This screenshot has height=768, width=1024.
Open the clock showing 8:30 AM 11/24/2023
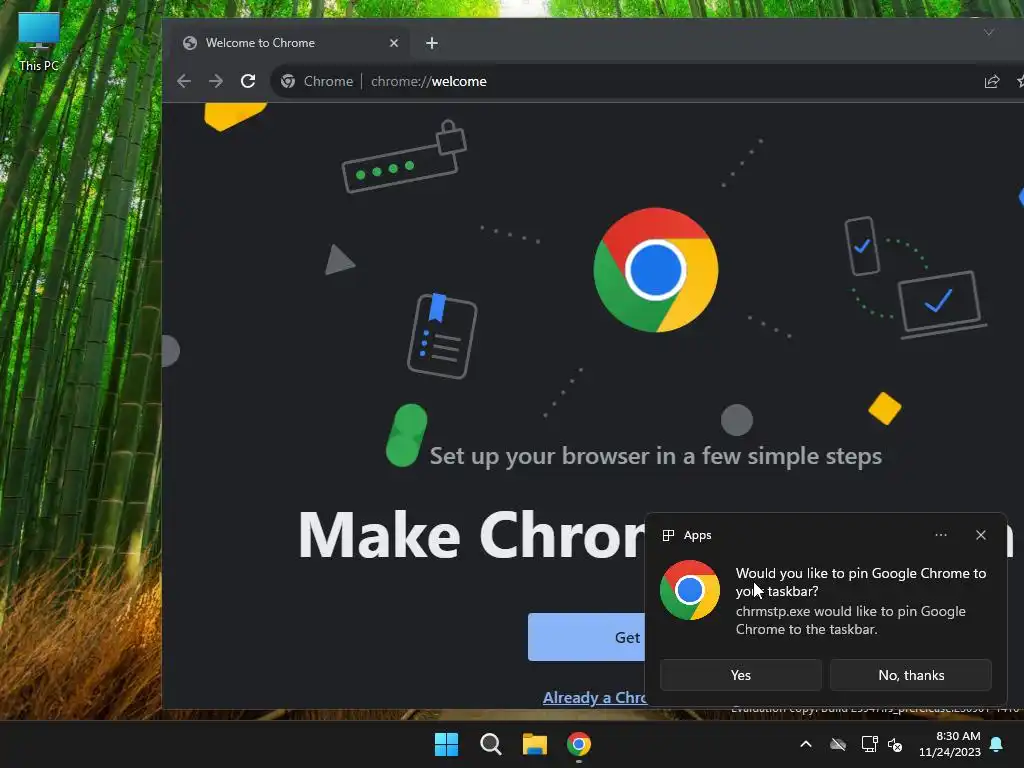(950, 744)
